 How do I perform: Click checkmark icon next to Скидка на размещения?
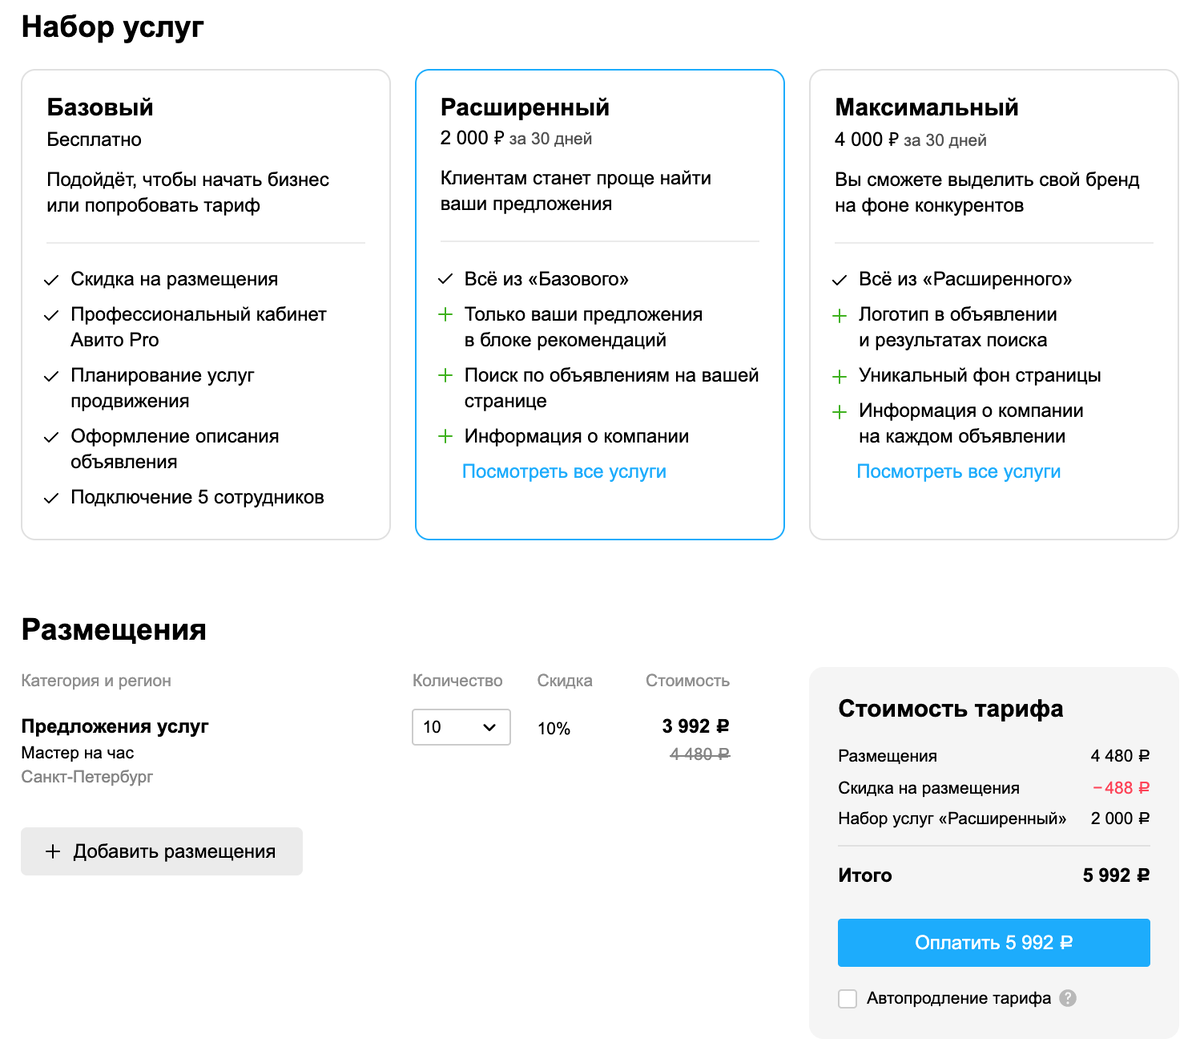click(52, 280)
